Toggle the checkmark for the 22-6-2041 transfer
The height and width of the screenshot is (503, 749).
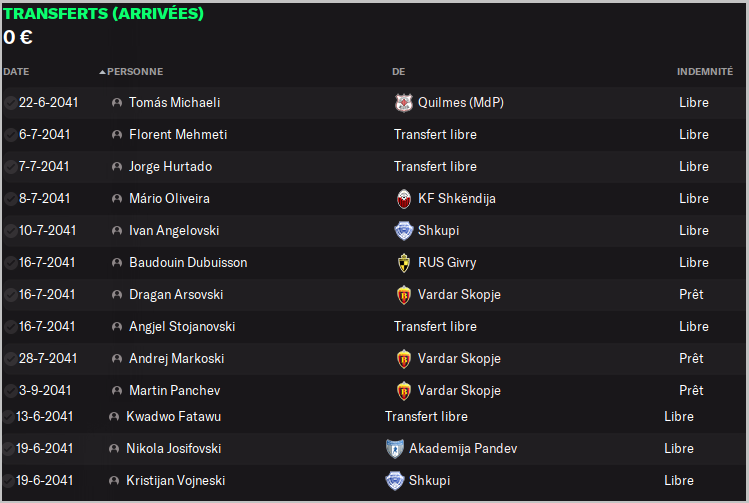[10, 102]
